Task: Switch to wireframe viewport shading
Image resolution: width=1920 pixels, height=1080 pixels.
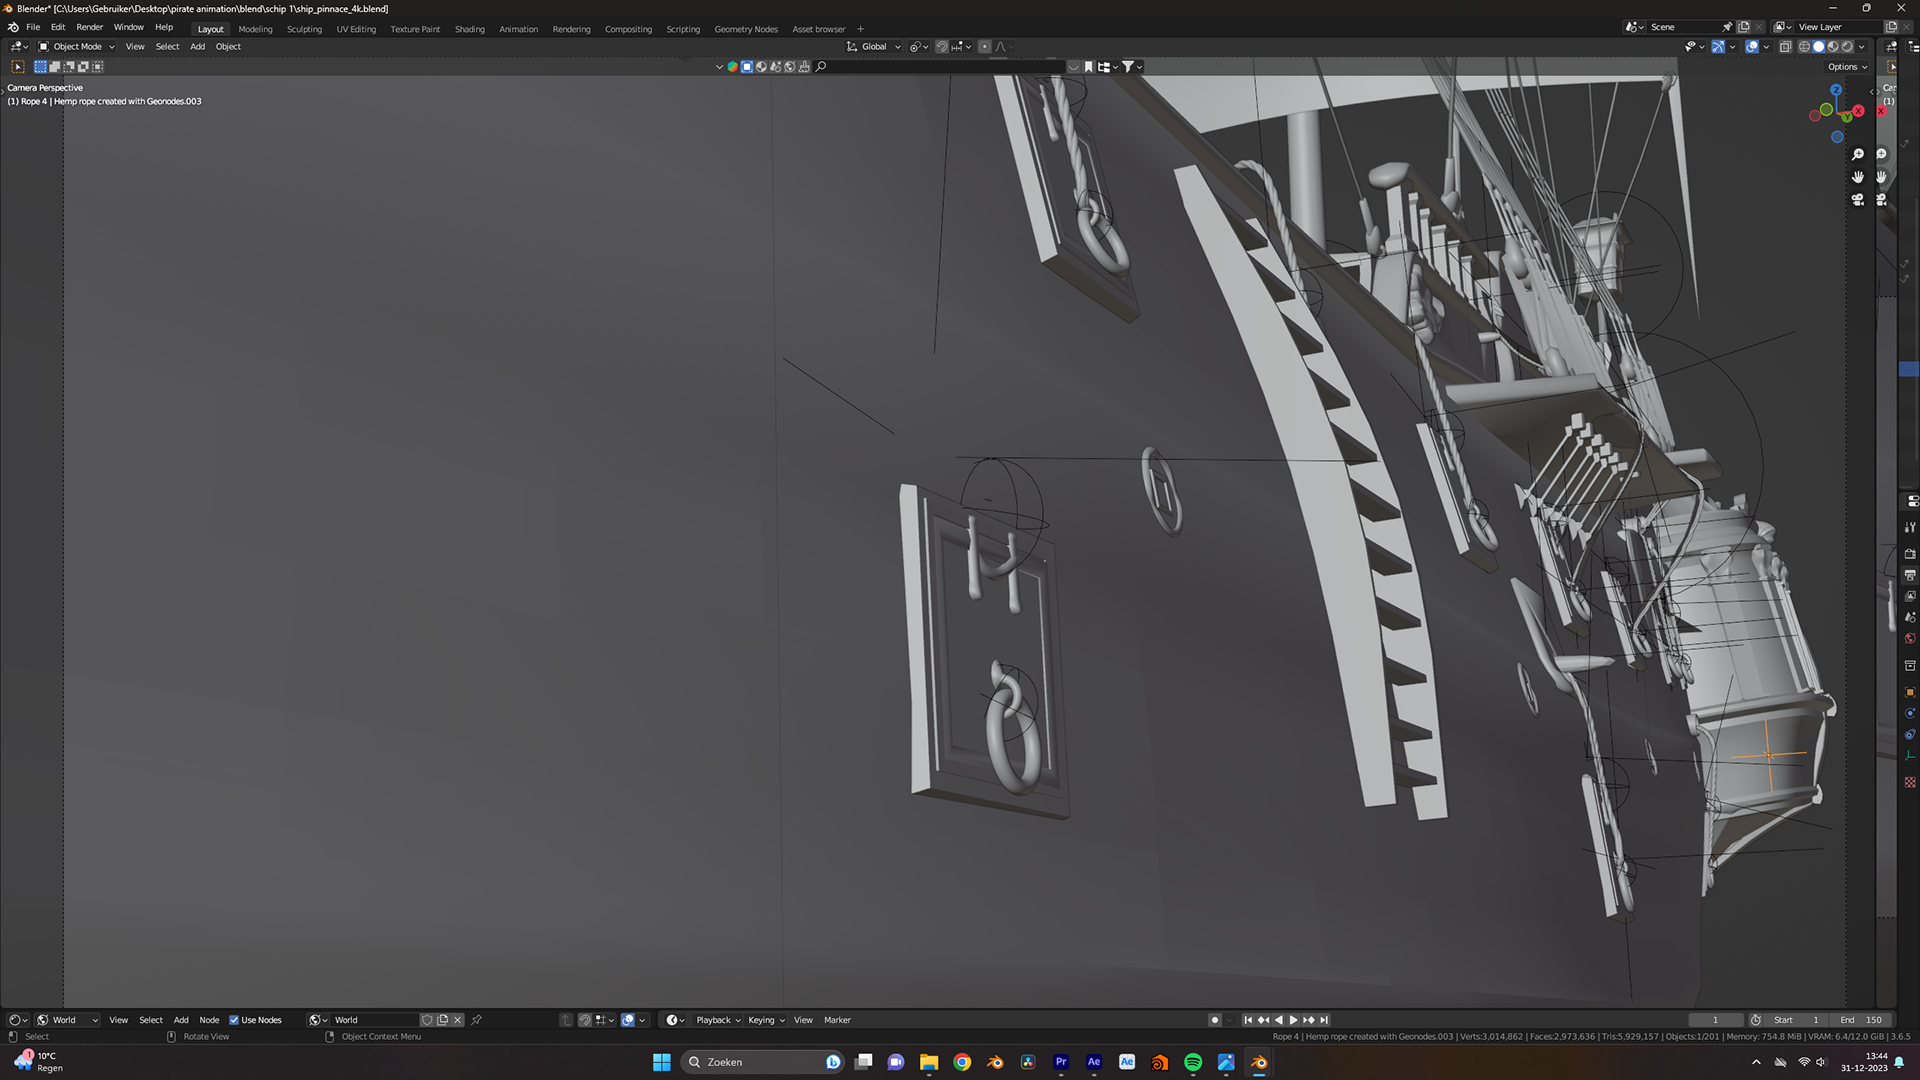Action: [1804, 47]
